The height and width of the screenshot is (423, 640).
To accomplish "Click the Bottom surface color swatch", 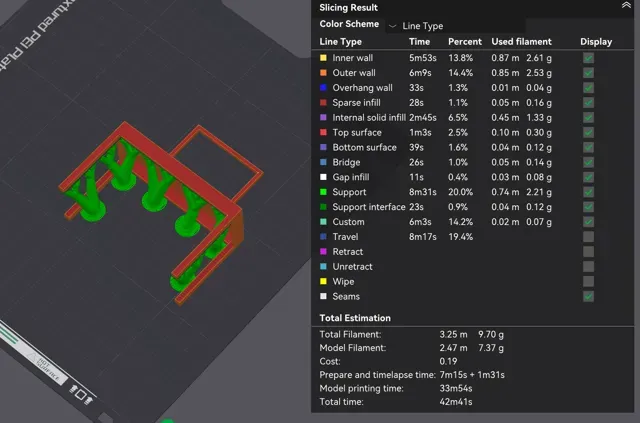I will [323, 147].
